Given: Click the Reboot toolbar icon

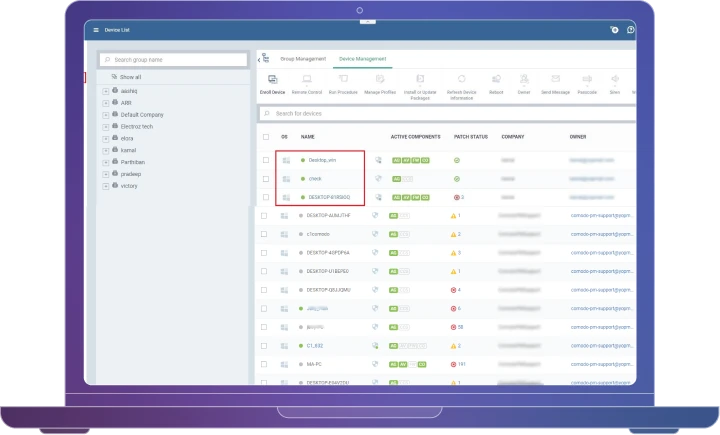Looking at the screenshot, I should pyautogui.click(x=497, y=79).
